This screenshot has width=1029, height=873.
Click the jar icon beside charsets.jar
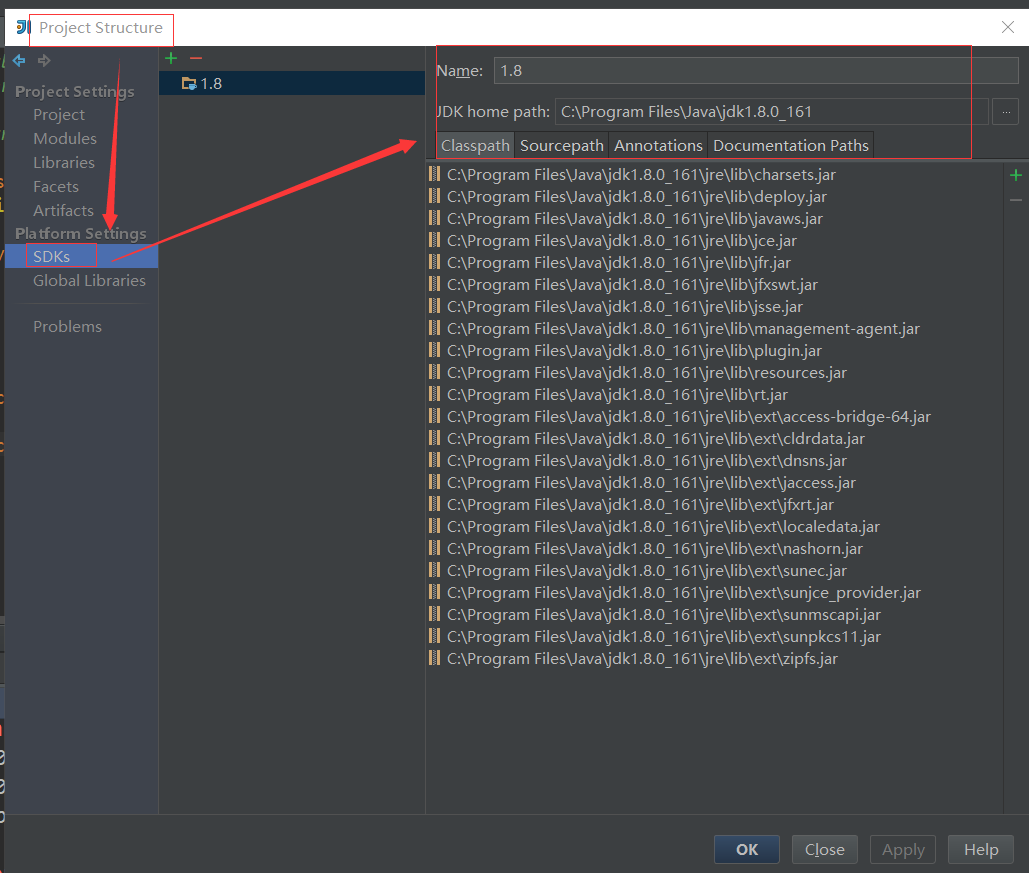434,174
